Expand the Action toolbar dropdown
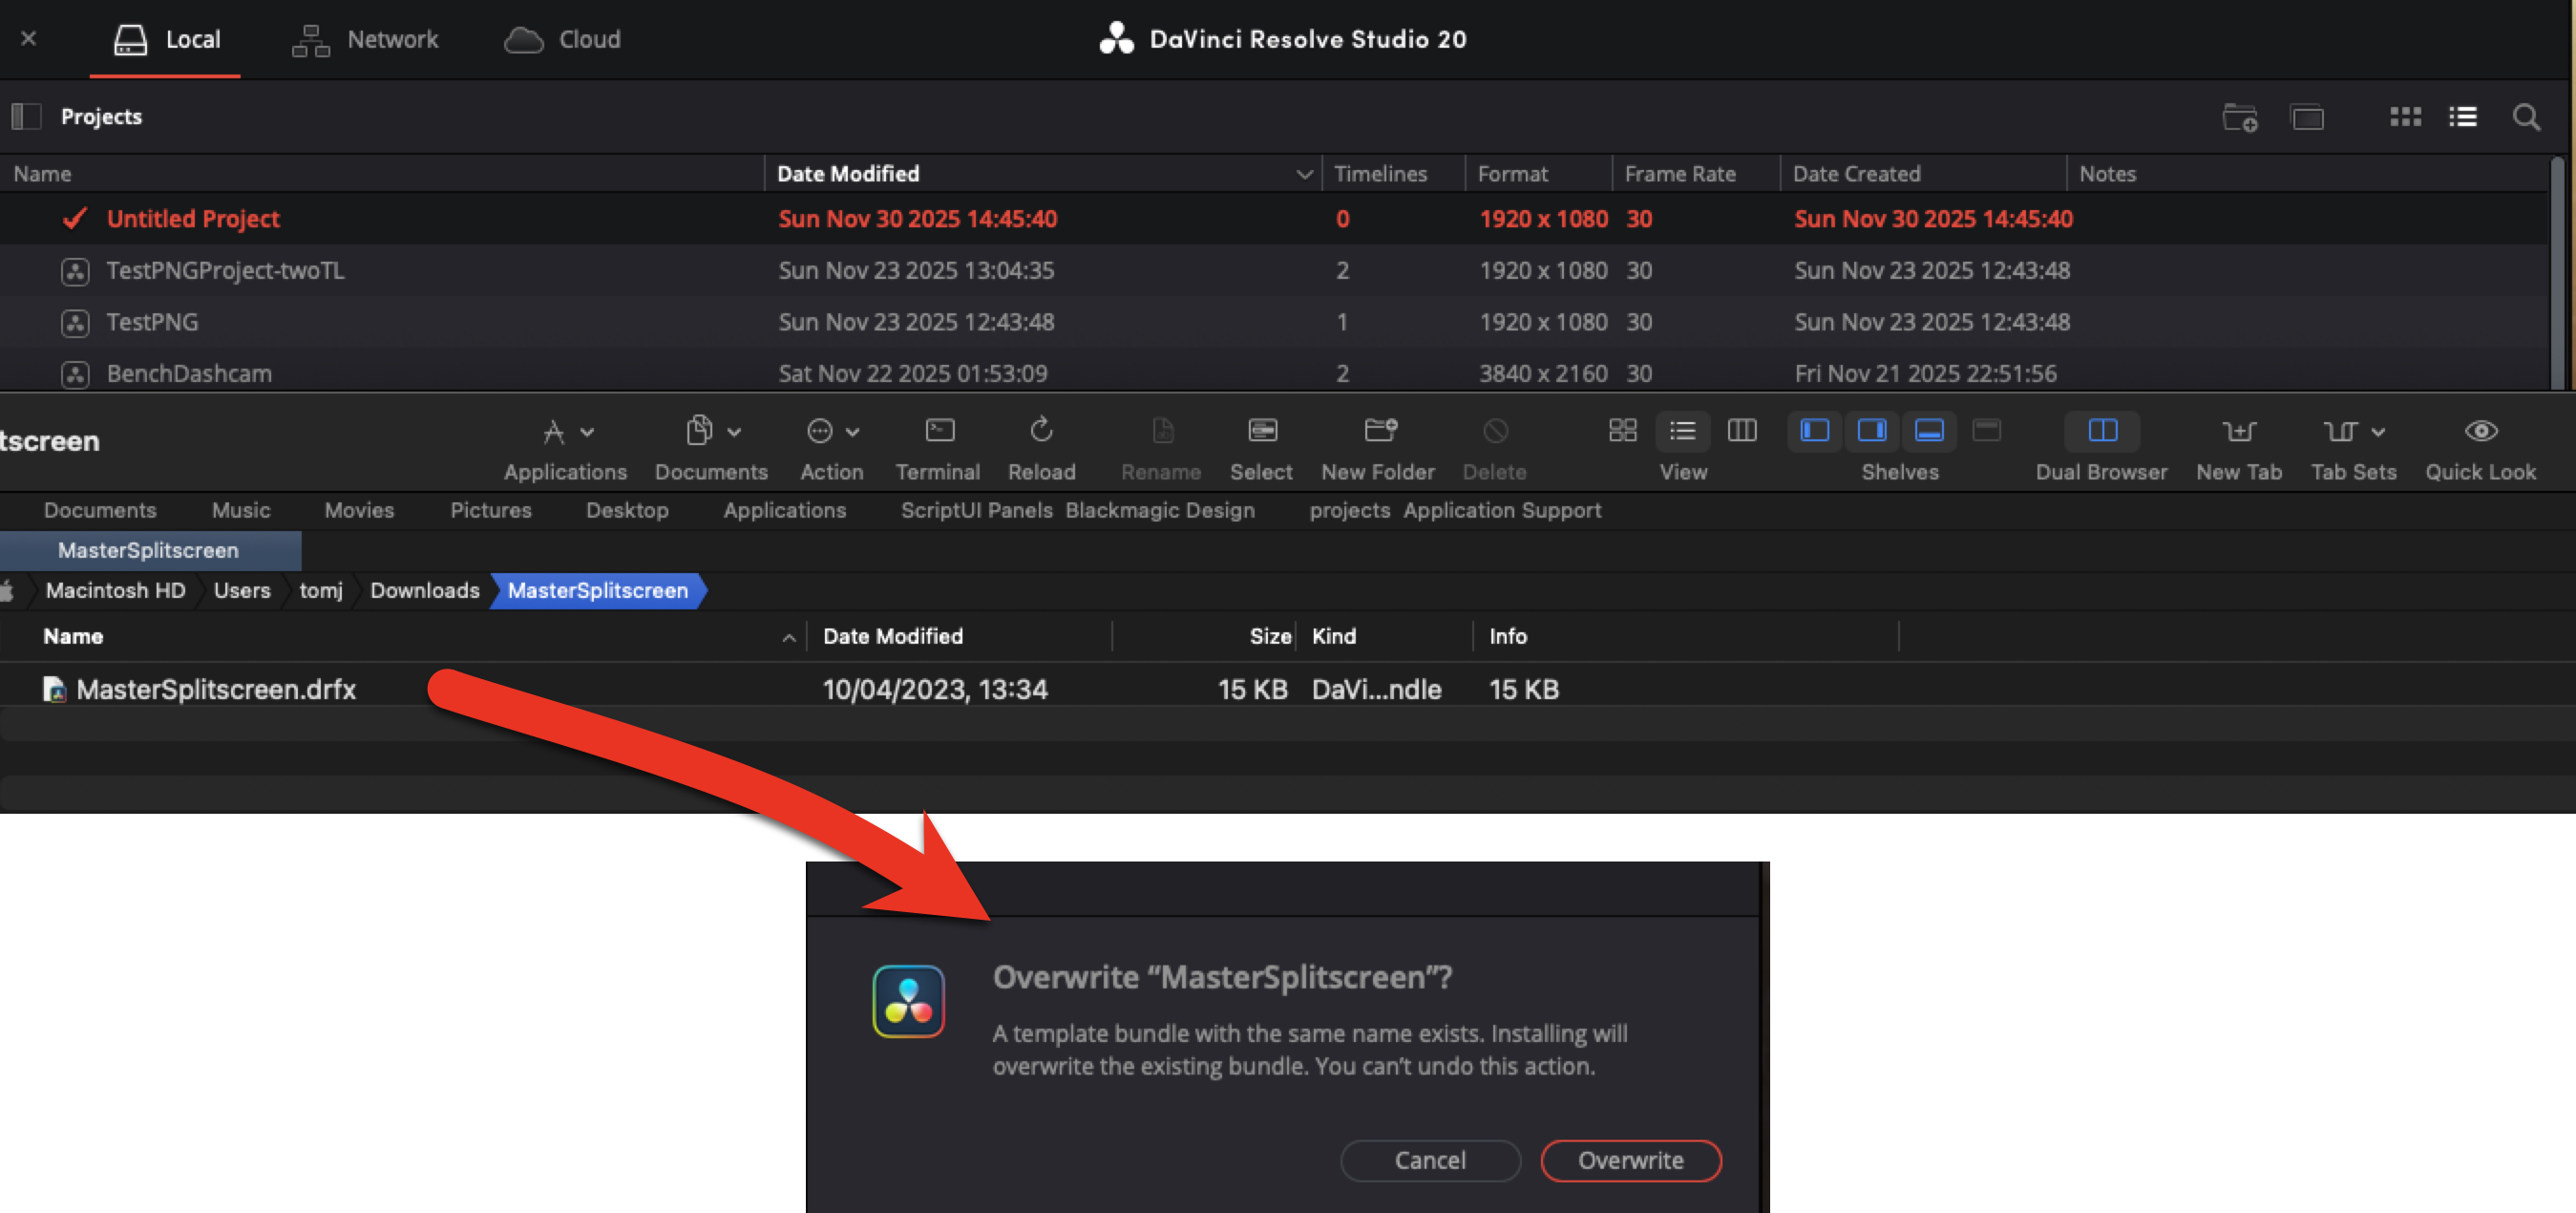 click(x=852, y=432)
